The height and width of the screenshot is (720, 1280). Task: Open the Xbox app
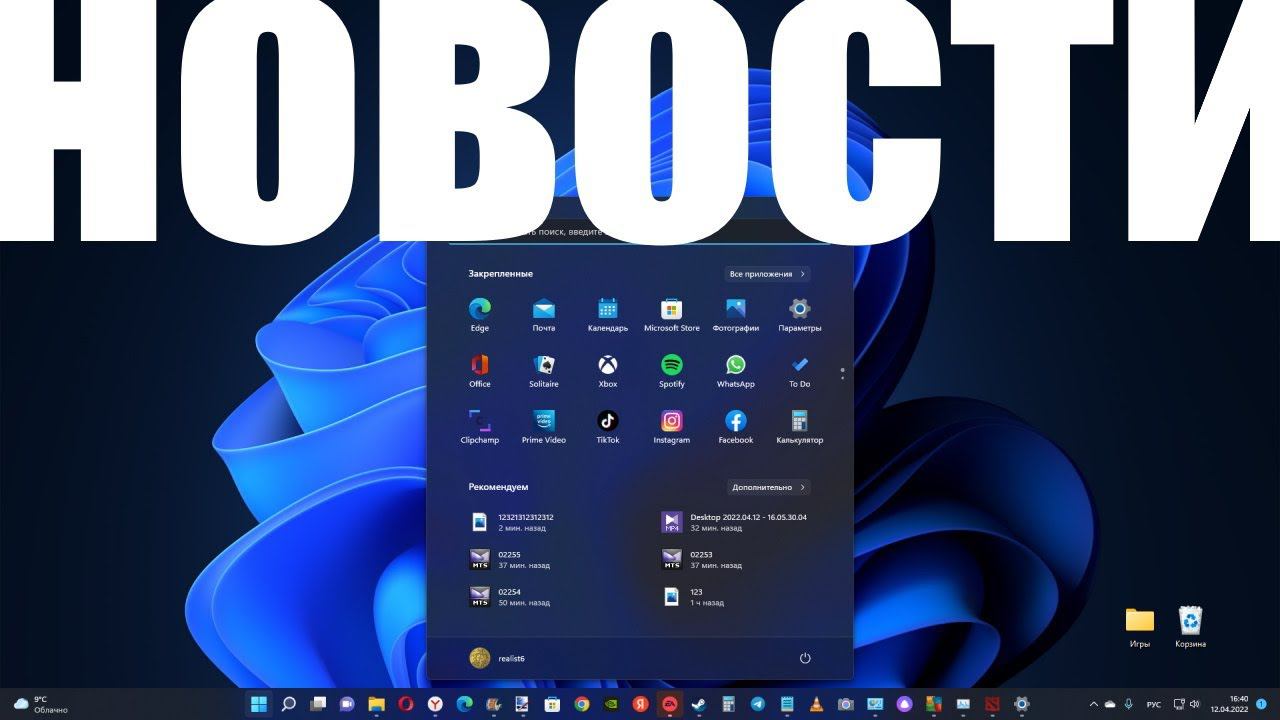[608, 370]
